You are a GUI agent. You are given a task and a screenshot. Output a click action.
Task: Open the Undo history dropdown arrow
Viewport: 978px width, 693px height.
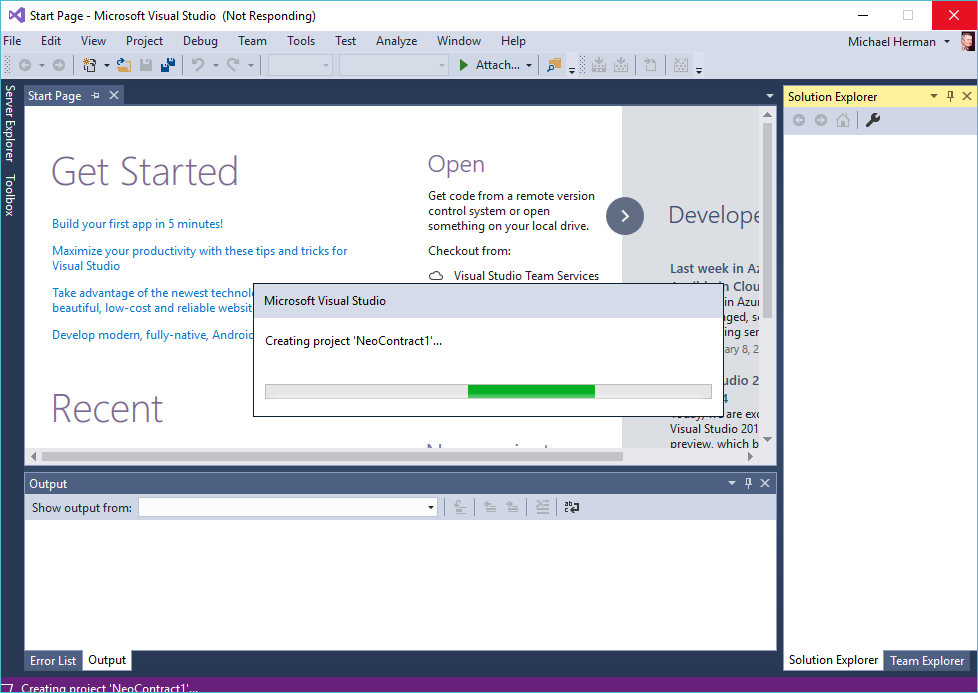(215, 65)
